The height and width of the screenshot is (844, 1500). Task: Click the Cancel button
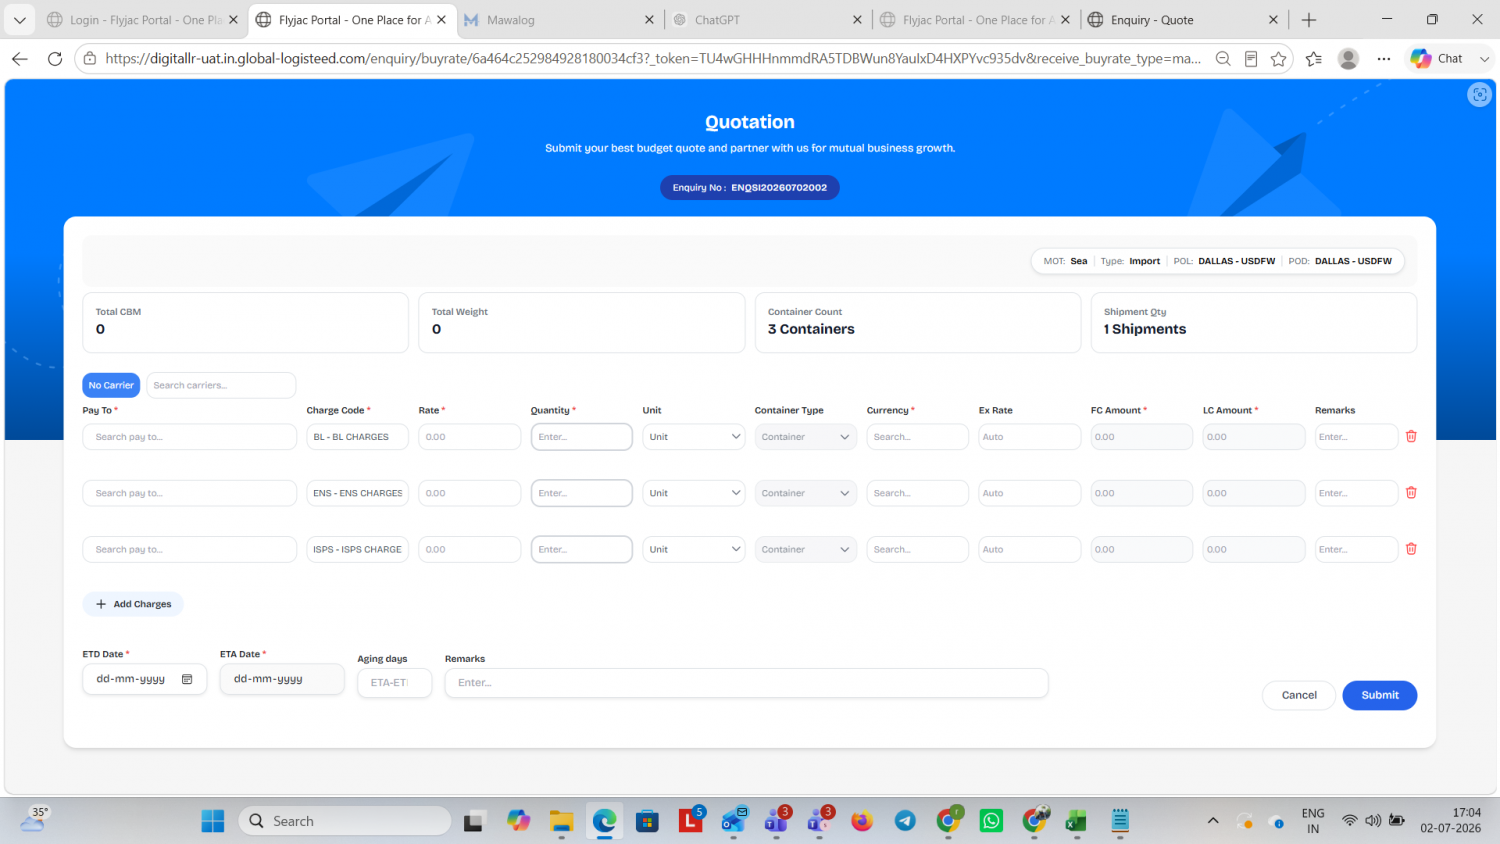click(1299, 695)
